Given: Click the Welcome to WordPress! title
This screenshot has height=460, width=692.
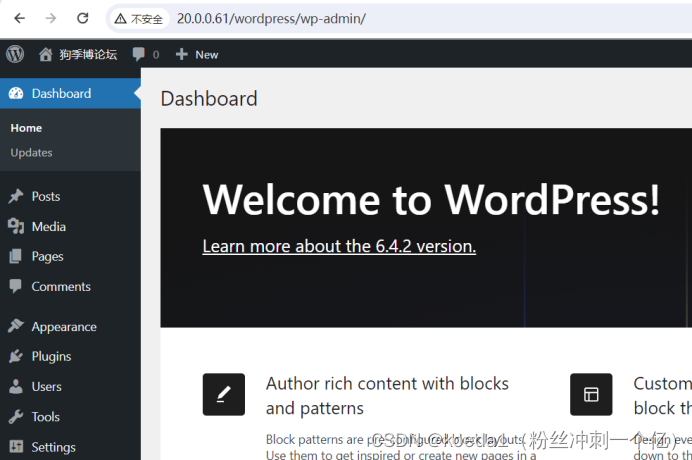Looking at the screenshot, I should click(431, 200).
